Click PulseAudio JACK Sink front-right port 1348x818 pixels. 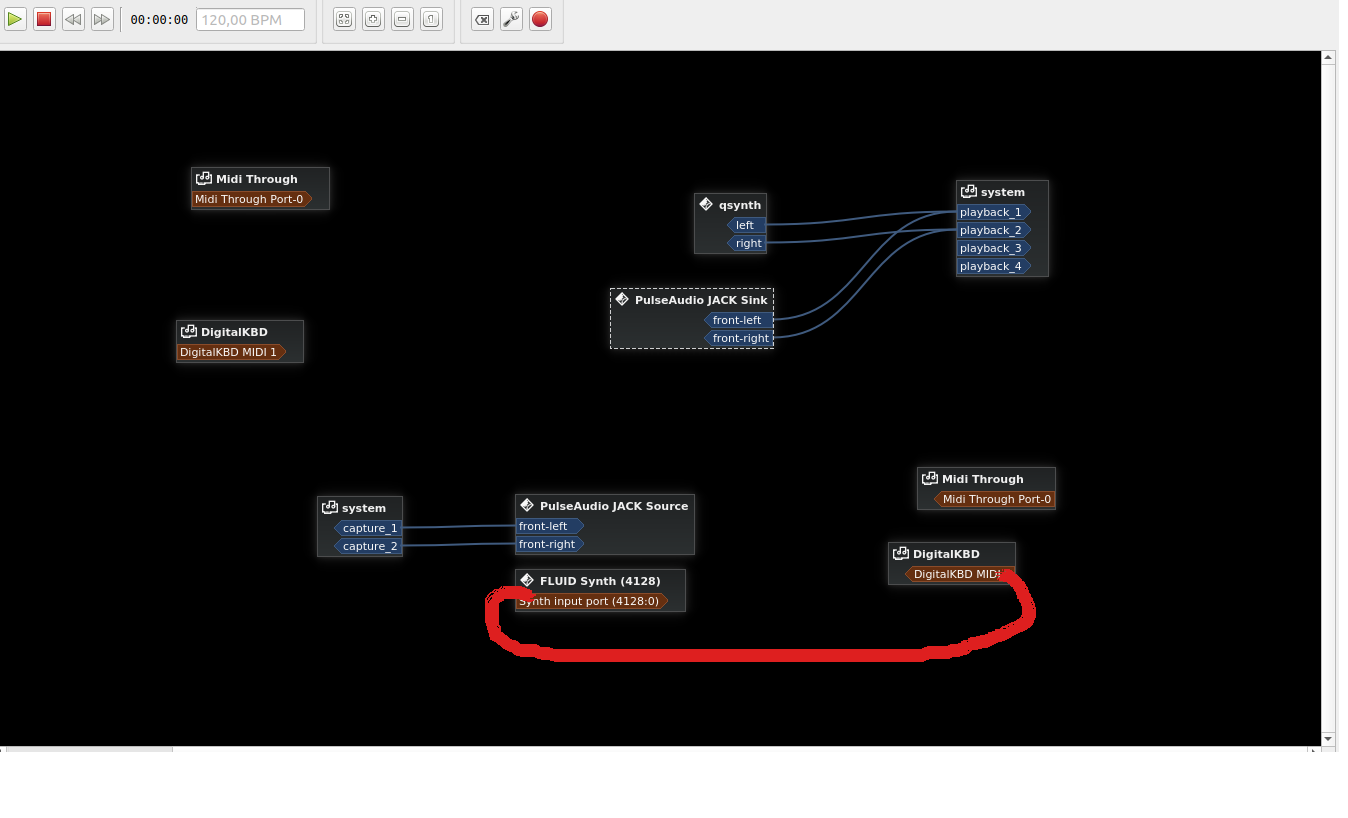point(738,338)
